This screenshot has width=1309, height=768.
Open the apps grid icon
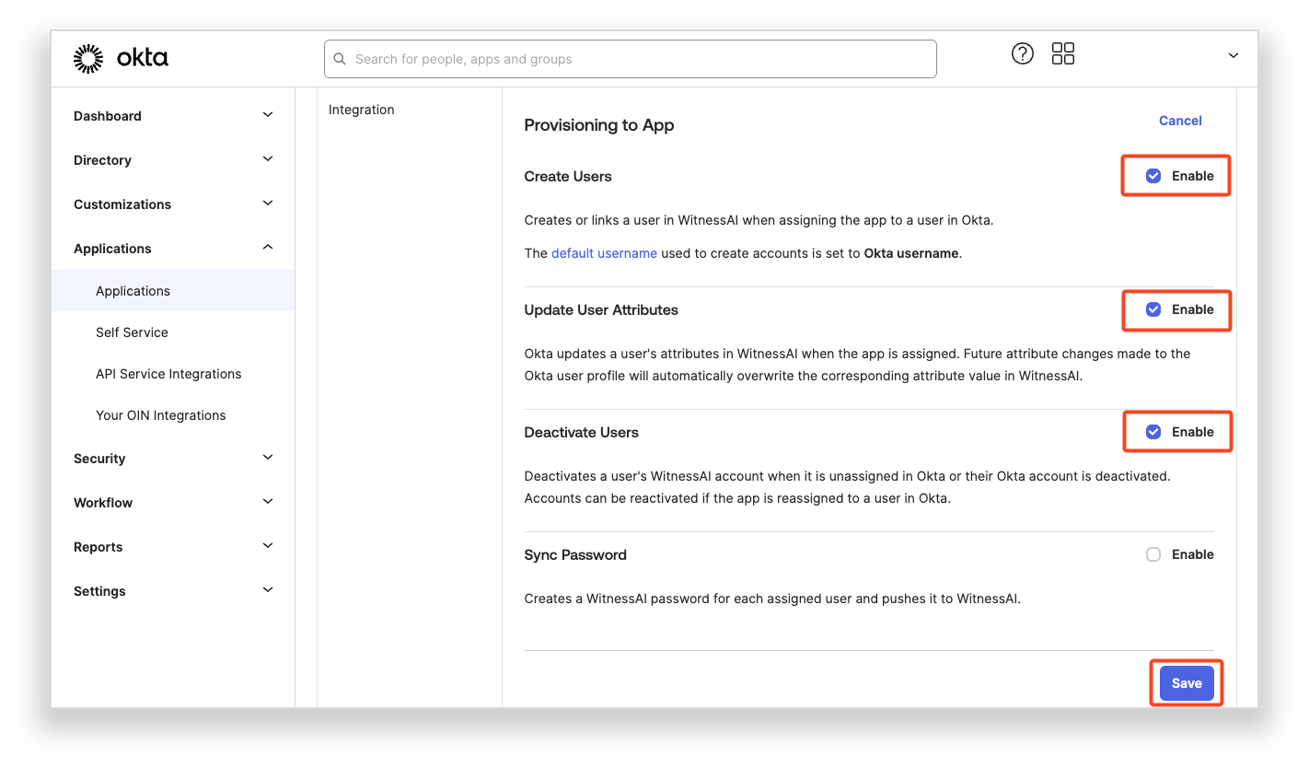(1063, 54)
